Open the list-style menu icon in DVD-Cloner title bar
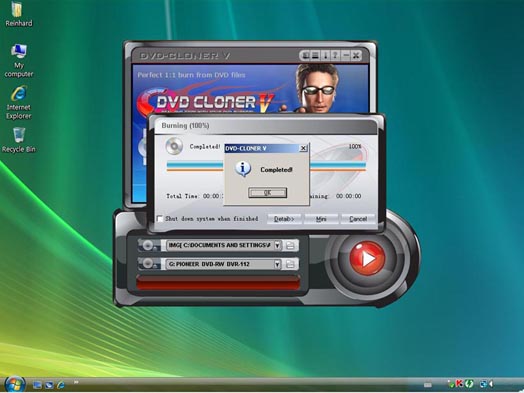 click(315, 55)
